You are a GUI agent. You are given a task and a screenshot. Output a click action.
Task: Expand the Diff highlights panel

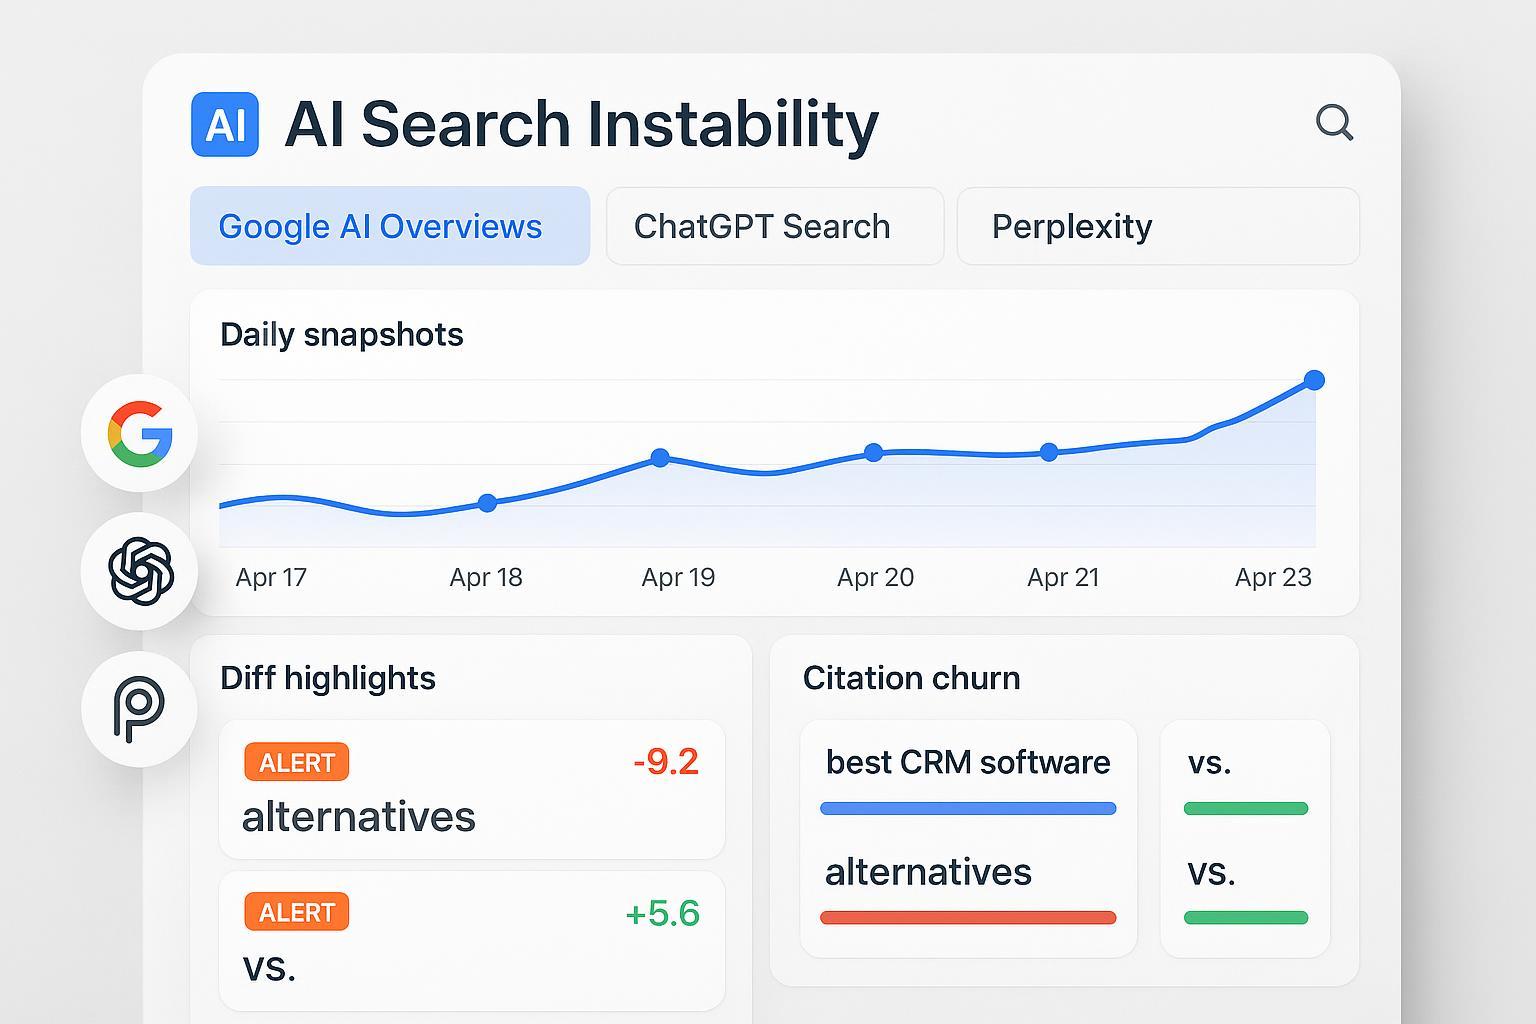(x=327, y=678)
